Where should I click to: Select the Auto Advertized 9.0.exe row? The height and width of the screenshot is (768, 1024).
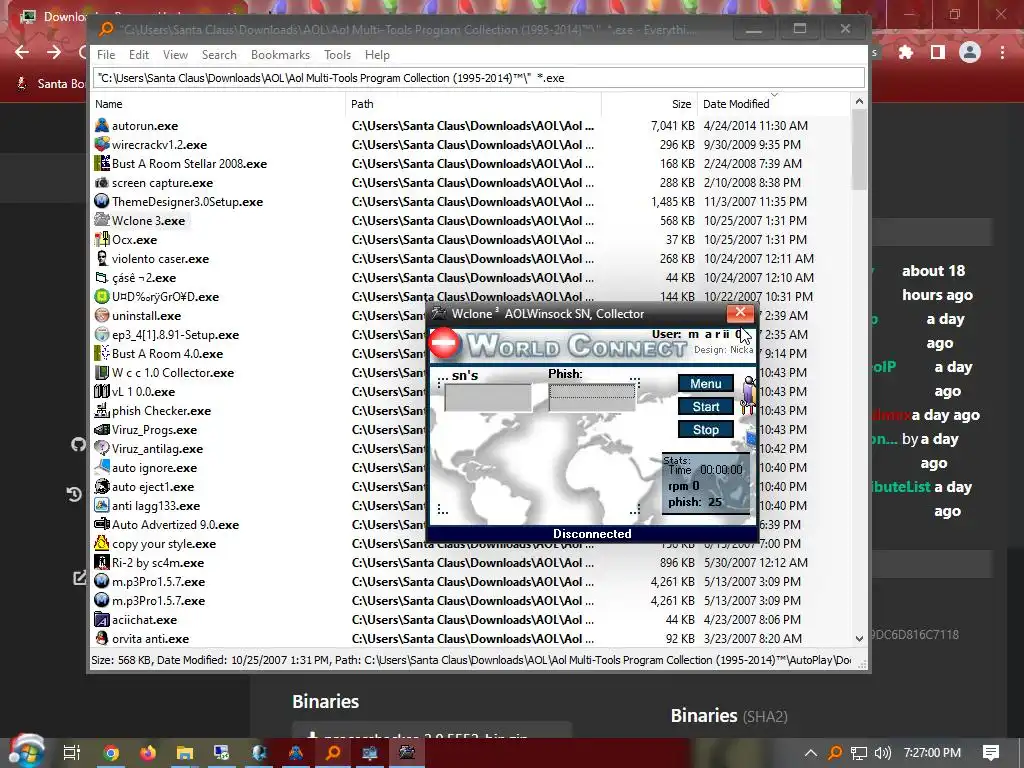pyautogui.click(x=471, y=524)
